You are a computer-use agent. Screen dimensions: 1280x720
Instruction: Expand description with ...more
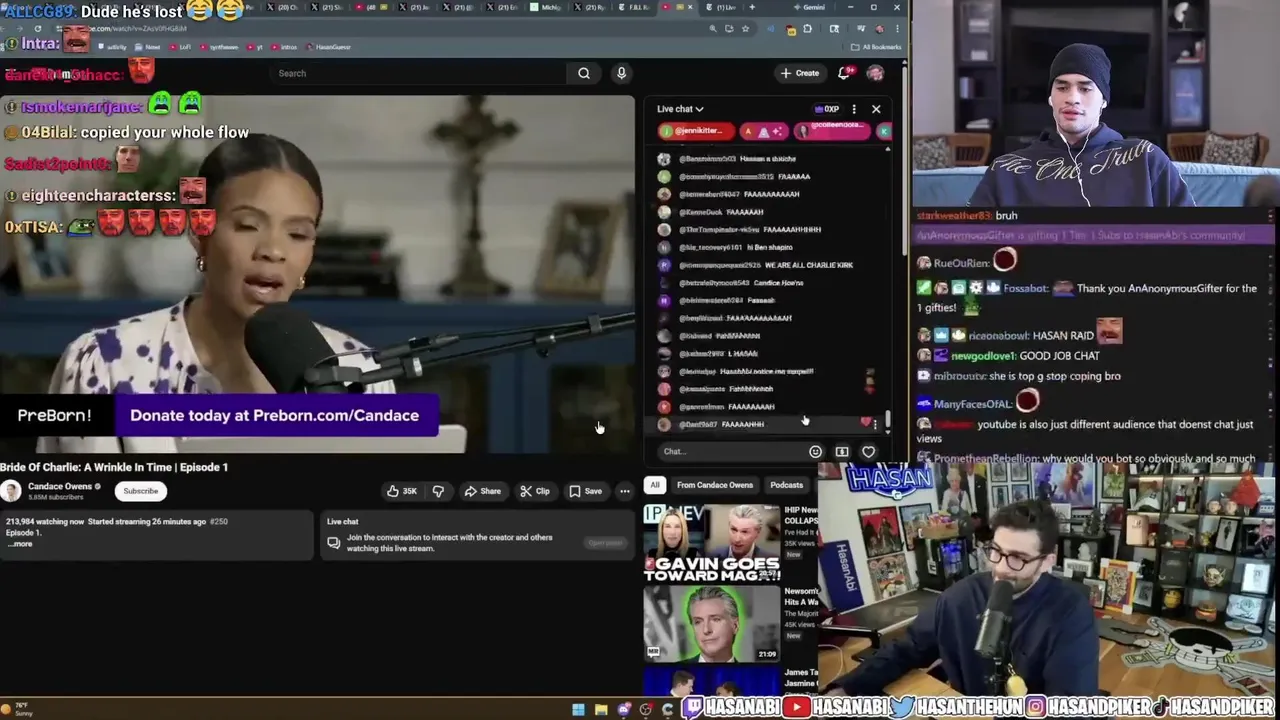pyautogui.click(x=21, y=544)
